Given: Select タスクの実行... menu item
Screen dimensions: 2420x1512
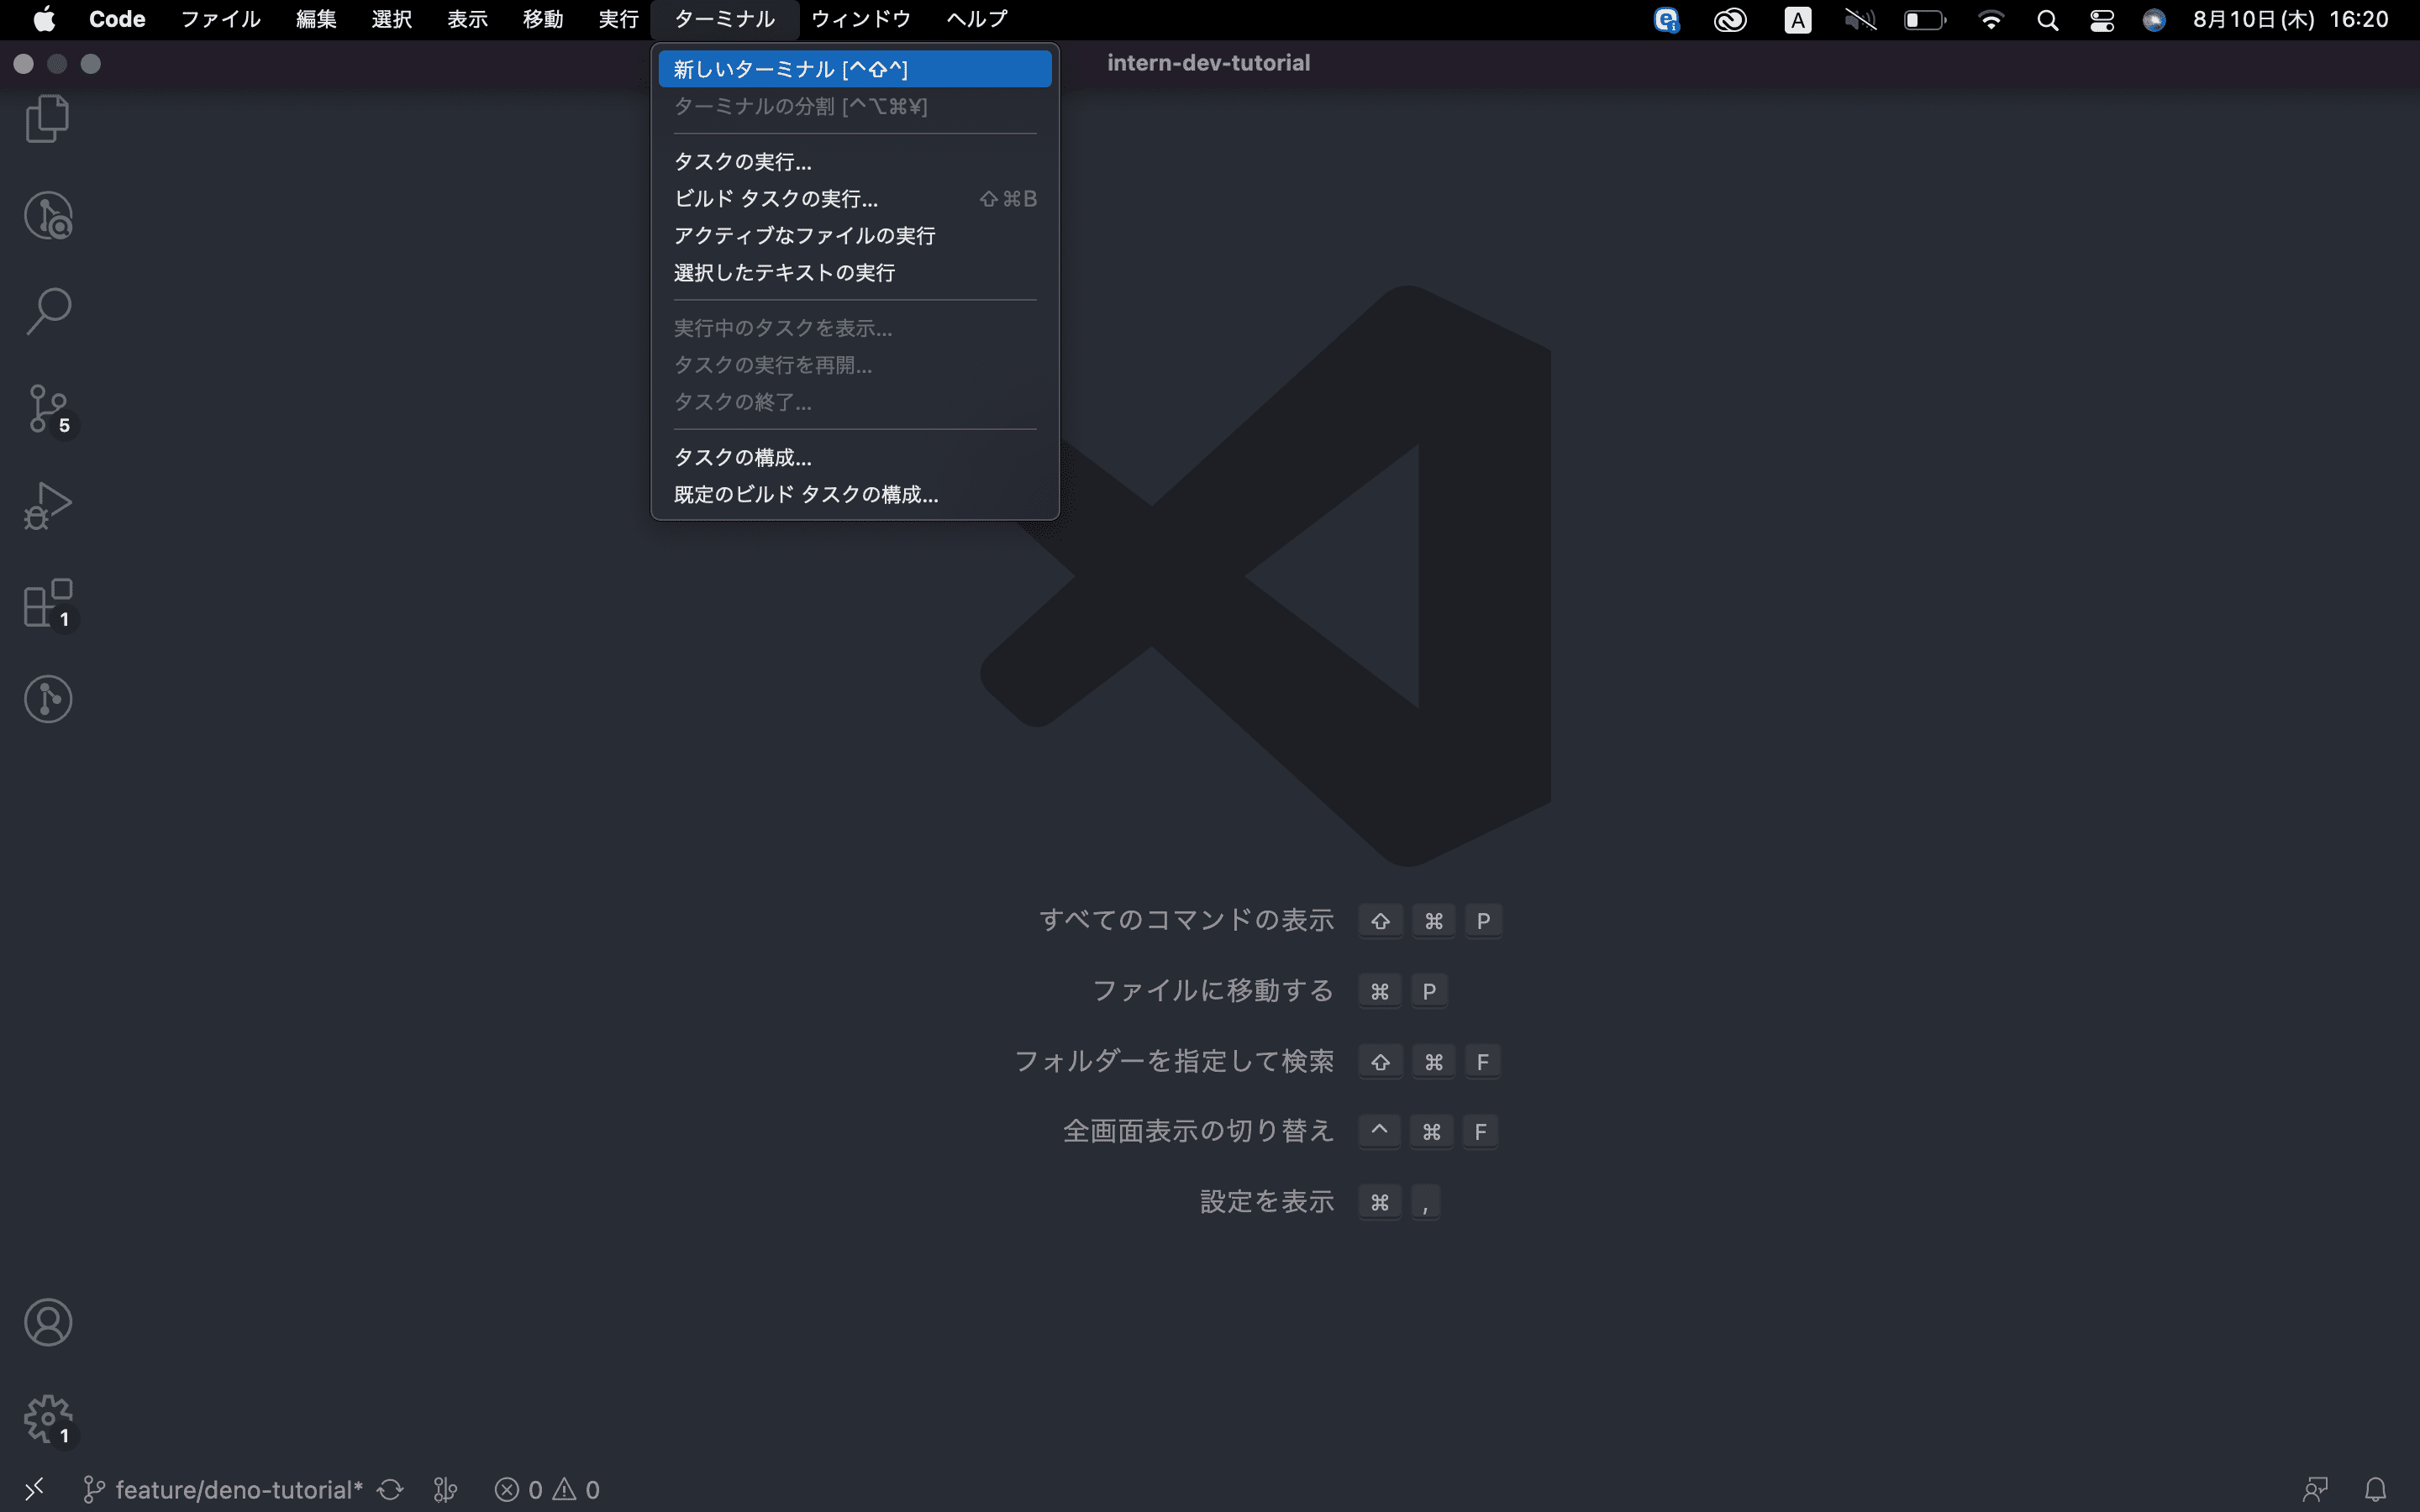Looking at the screenshot, I should 855,161.
